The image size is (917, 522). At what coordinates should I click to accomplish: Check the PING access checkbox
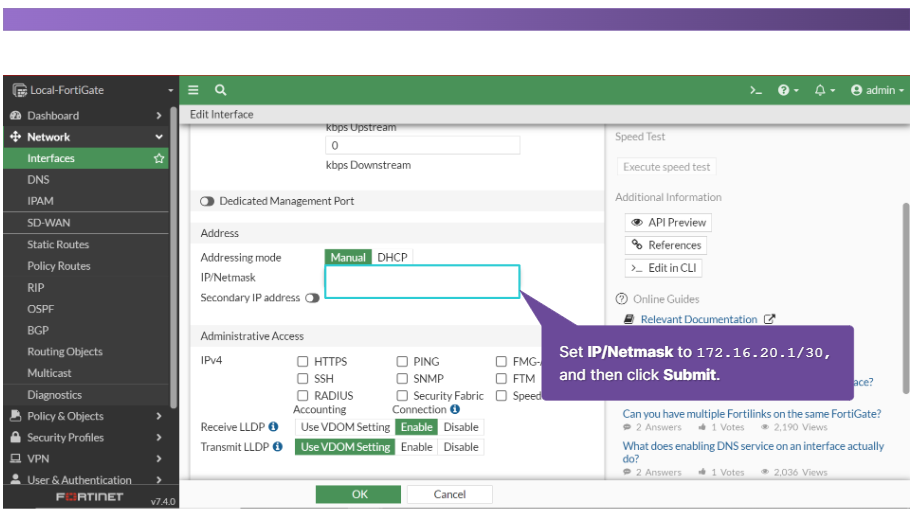pos(402,361)
